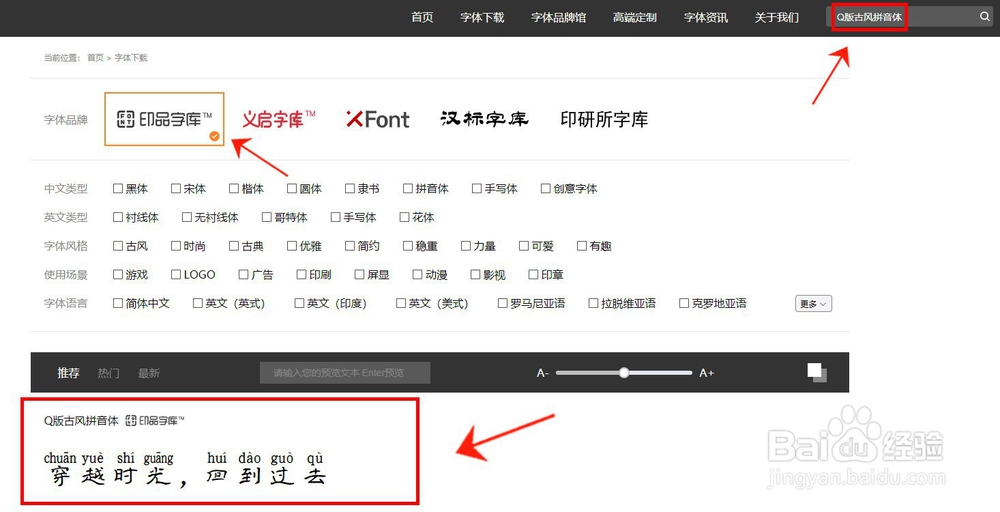This screenshot has height=512, width=1000.
Task: Check the 黑体 checkbox
Action: (x=118, y=188)
